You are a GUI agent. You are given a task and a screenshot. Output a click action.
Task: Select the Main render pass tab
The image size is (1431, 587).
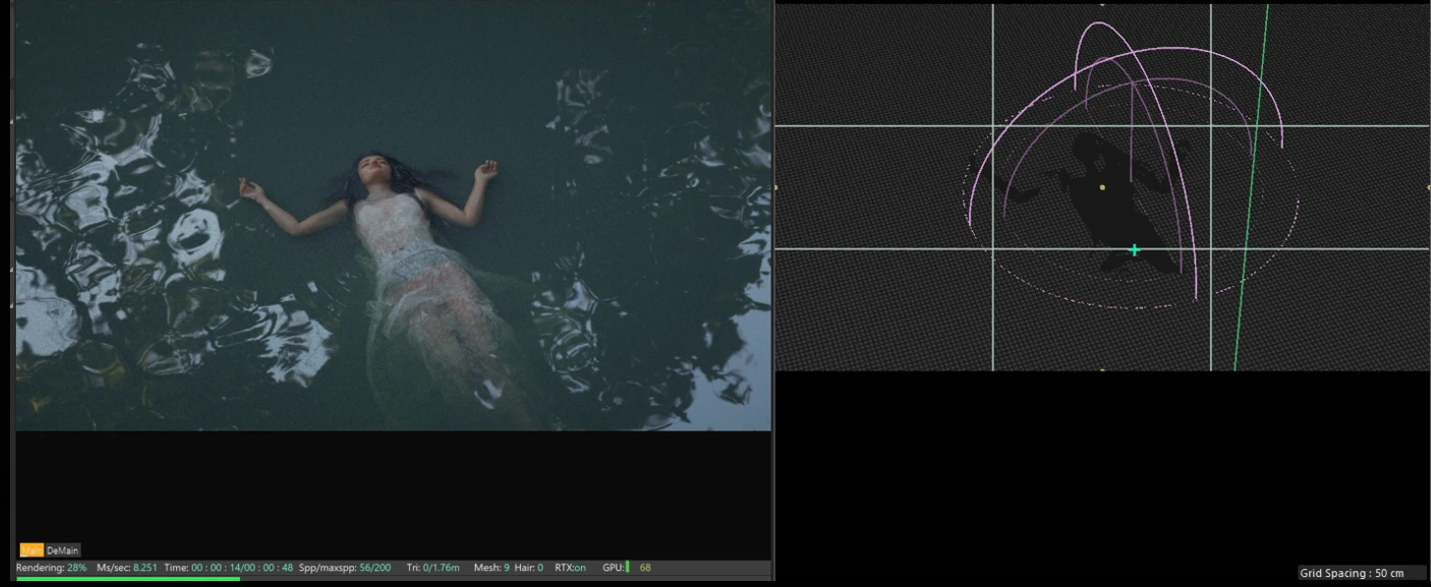[x=32, y=551]
